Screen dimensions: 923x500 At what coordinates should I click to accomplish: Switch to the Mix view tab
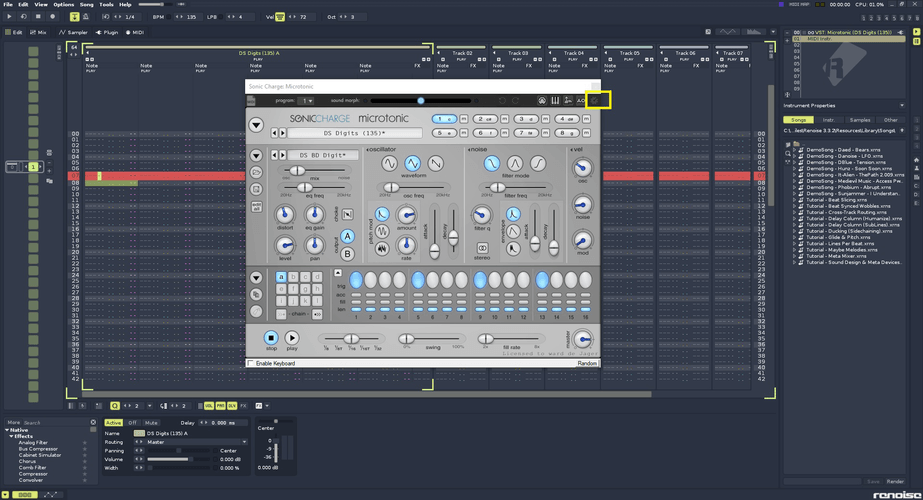(38, 32)
